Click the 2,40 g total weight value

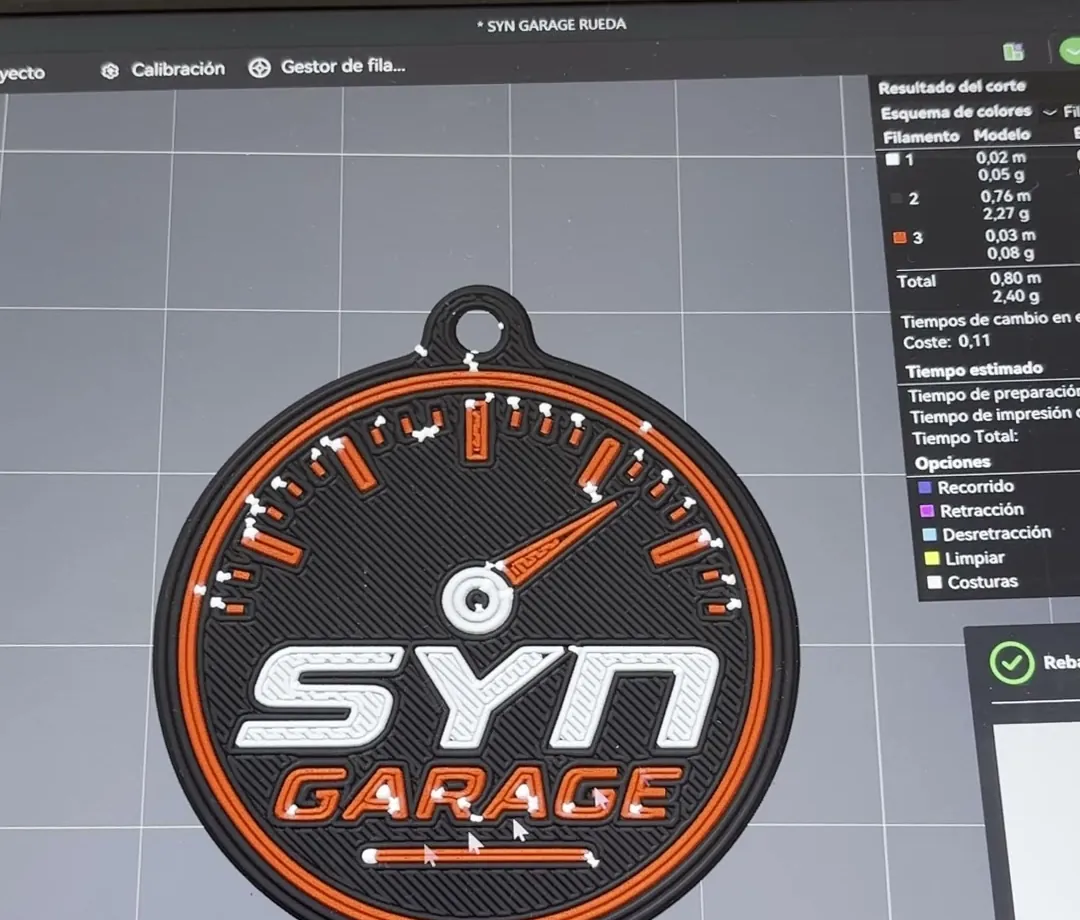(1016, 296)
